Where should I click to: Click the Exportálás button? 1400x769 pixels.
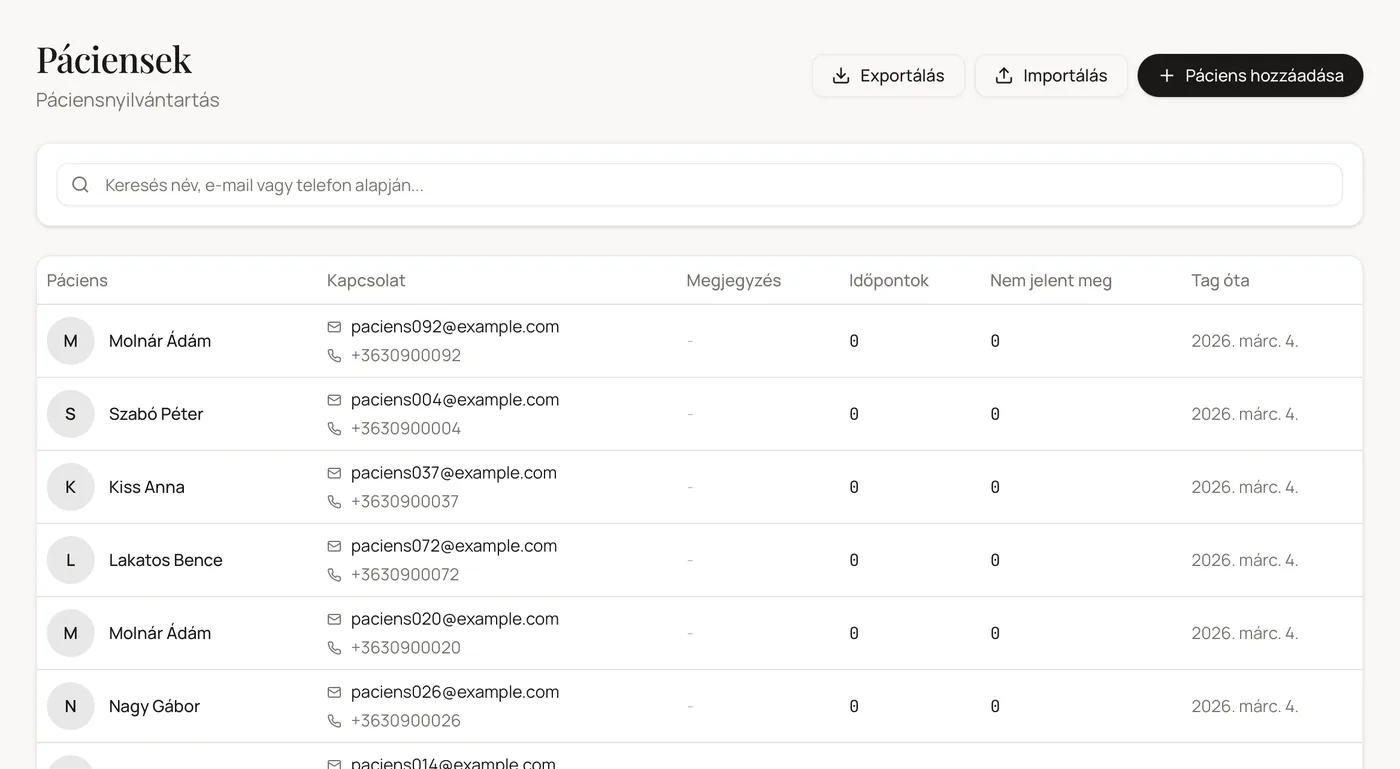click(x=888, y=76)
